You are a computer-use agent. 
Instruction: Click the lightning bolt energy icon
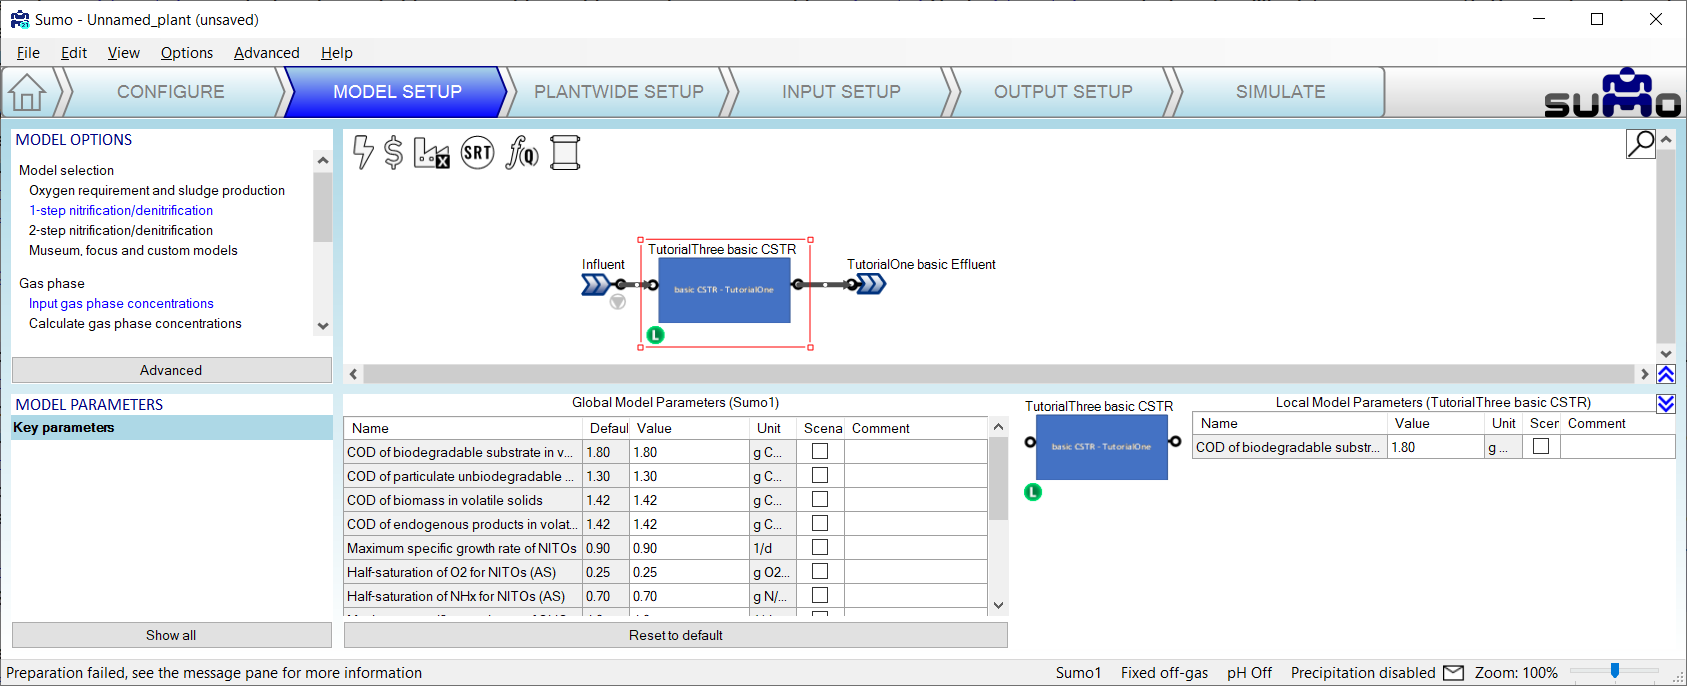pos(363,153)
